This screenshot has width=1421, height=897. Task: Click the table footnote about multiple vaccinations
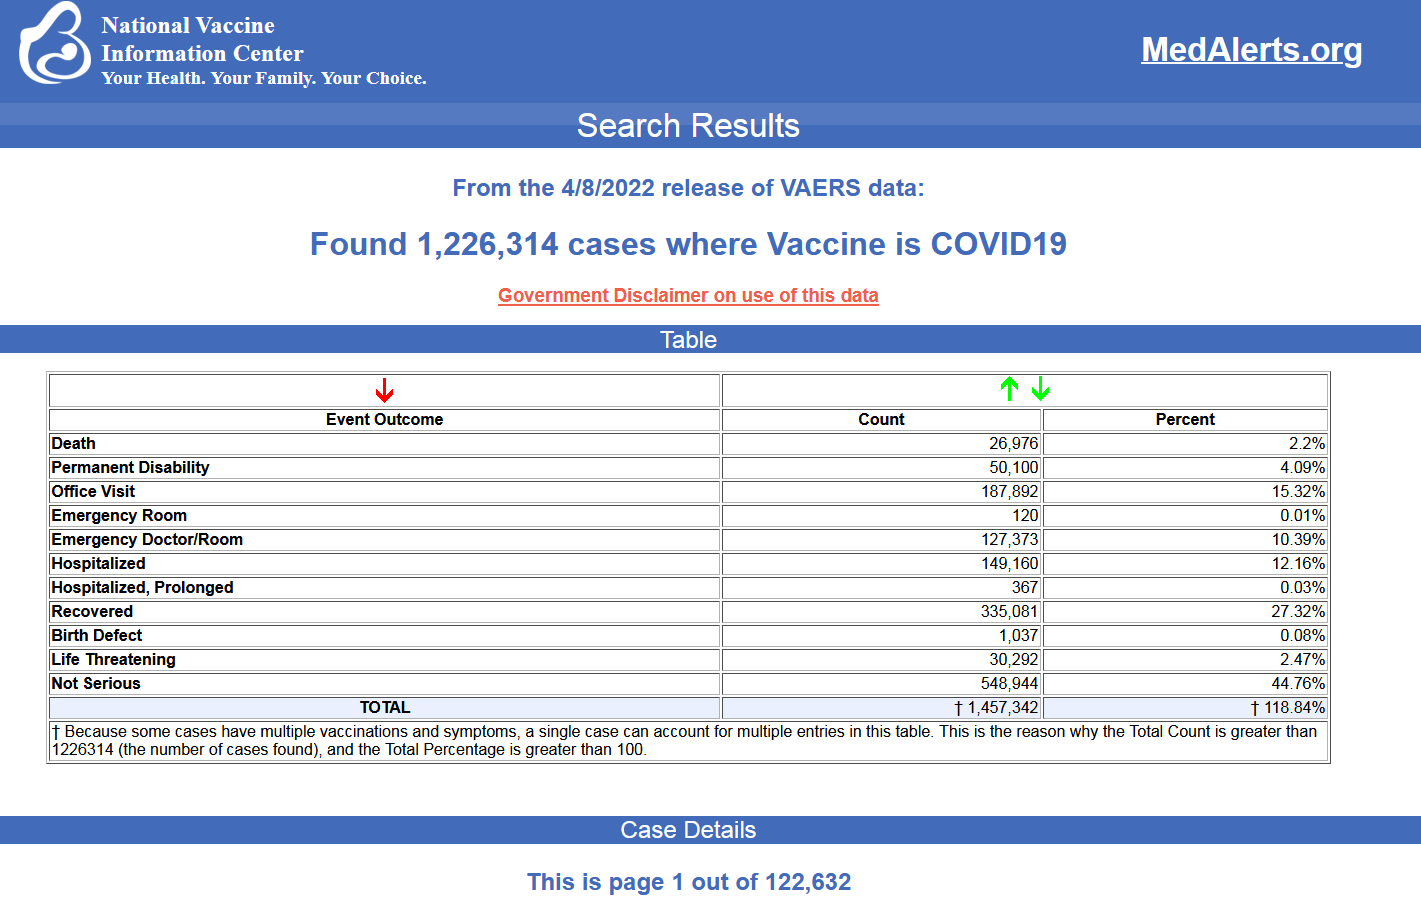tap(688, 741)
